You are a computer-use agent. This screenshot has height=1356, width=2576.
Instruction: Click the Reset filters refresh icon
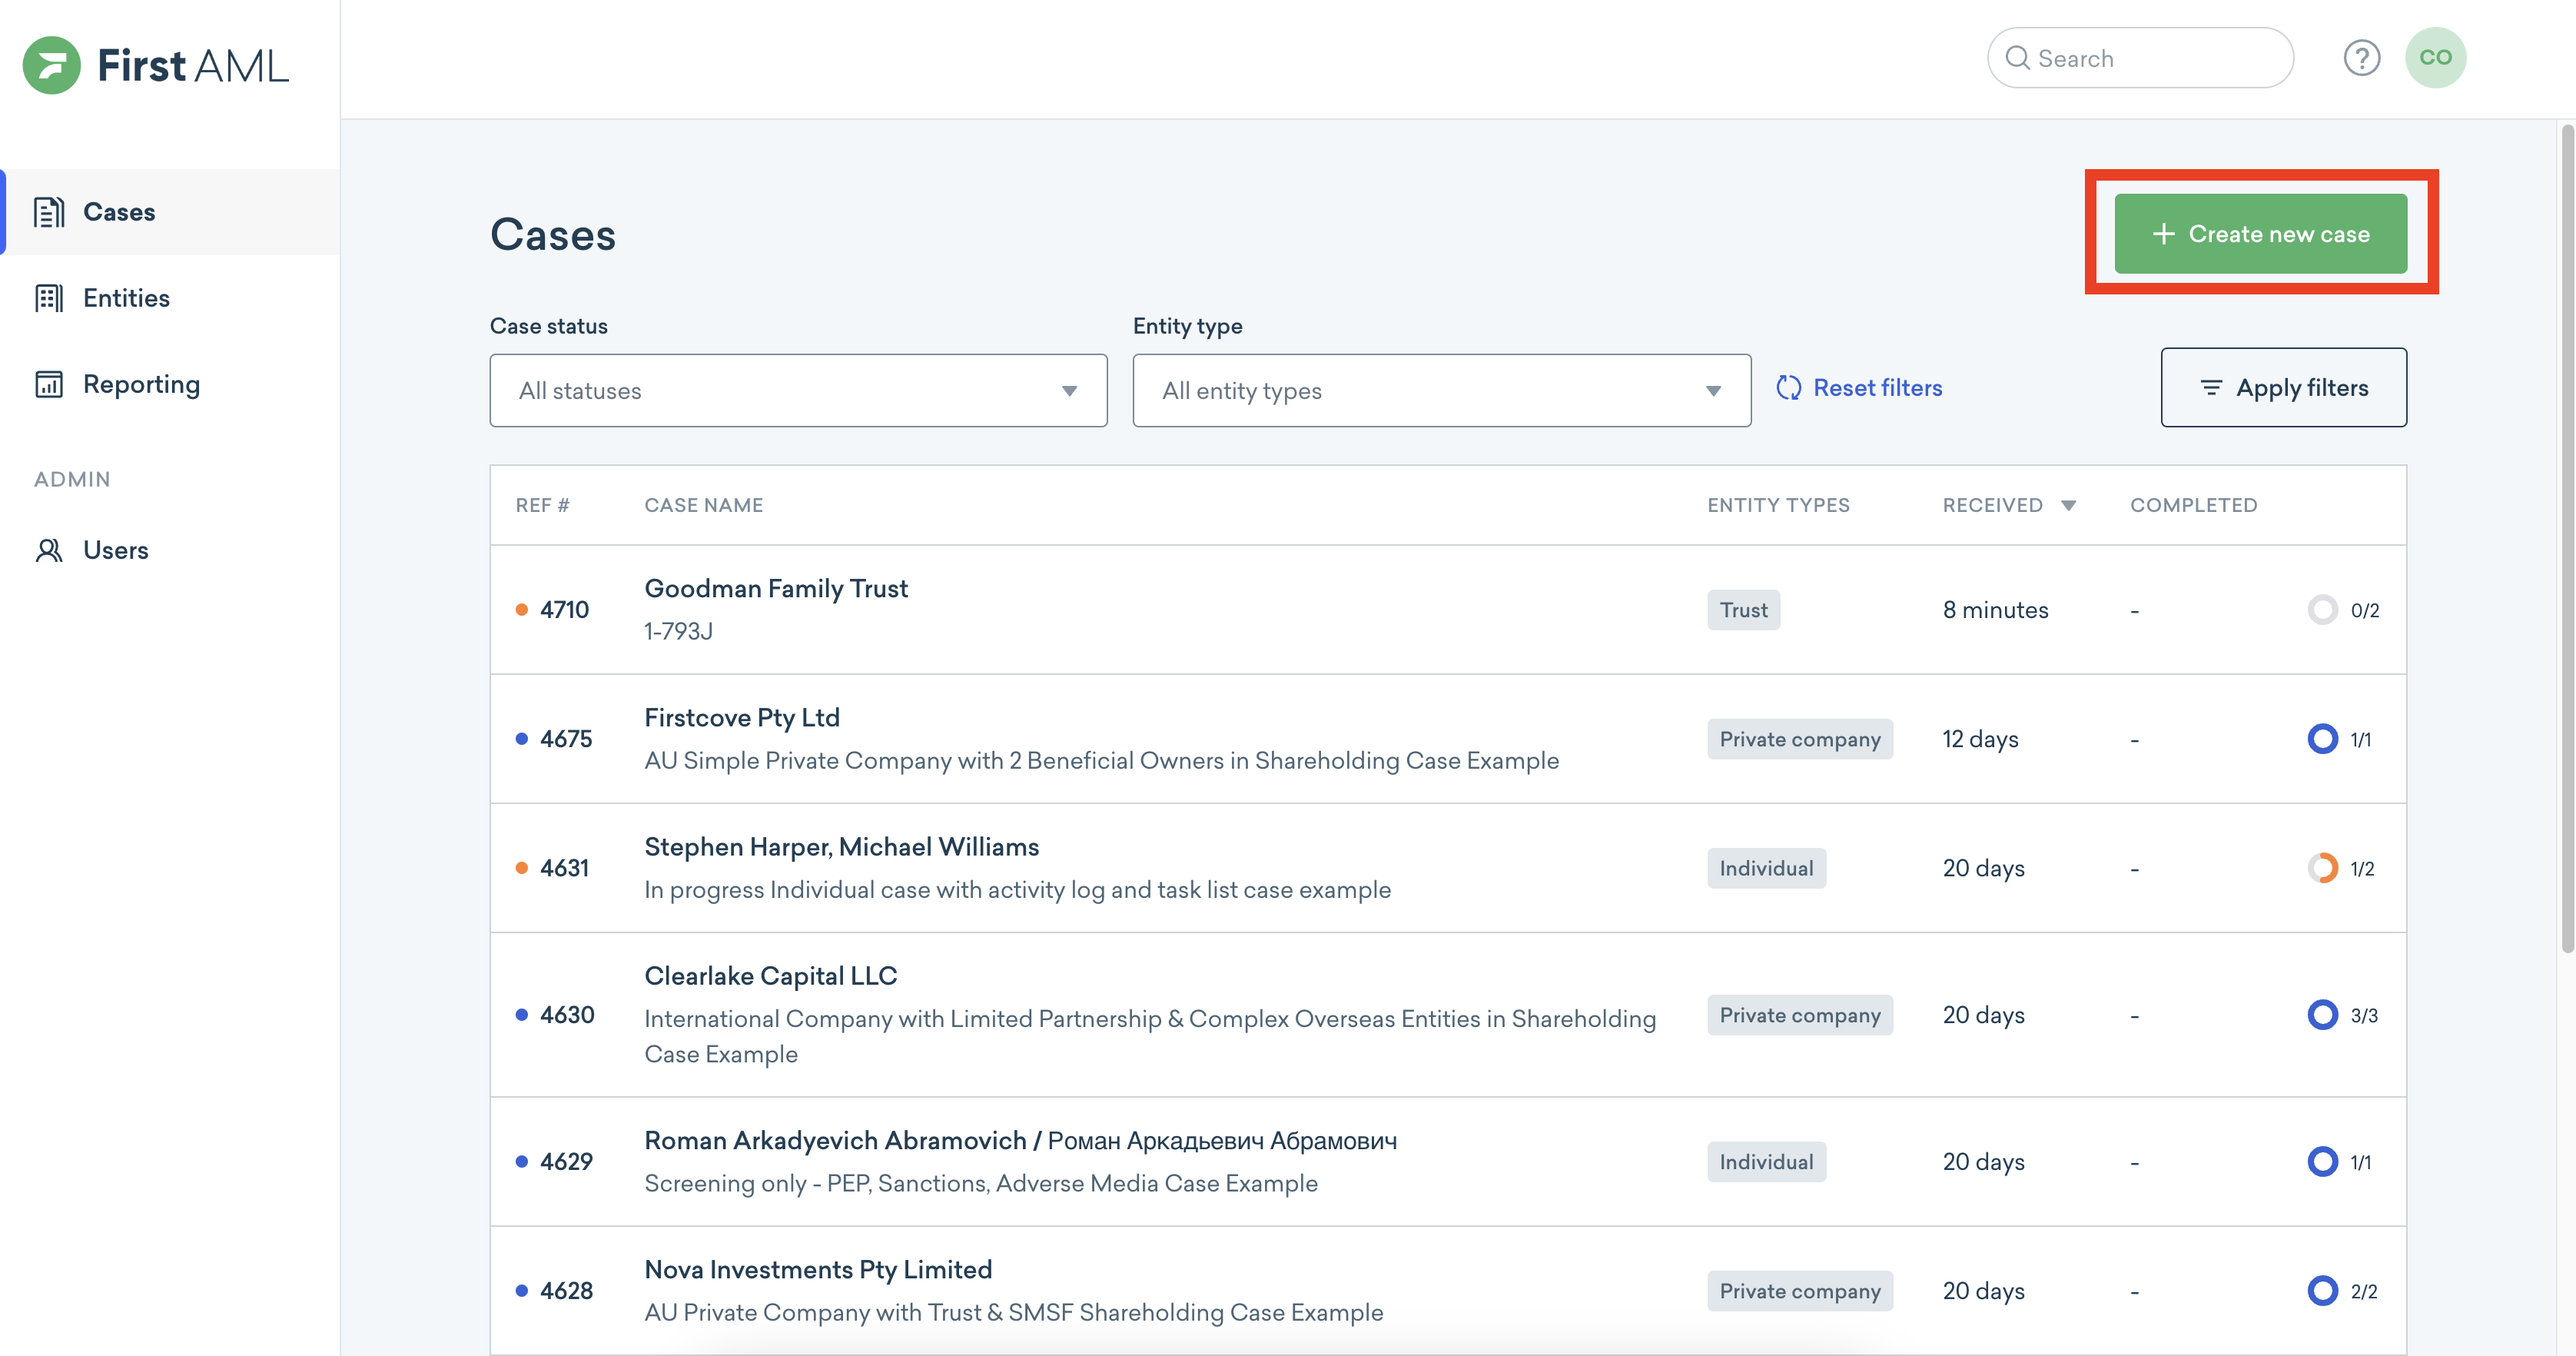tap(1788, 388)
